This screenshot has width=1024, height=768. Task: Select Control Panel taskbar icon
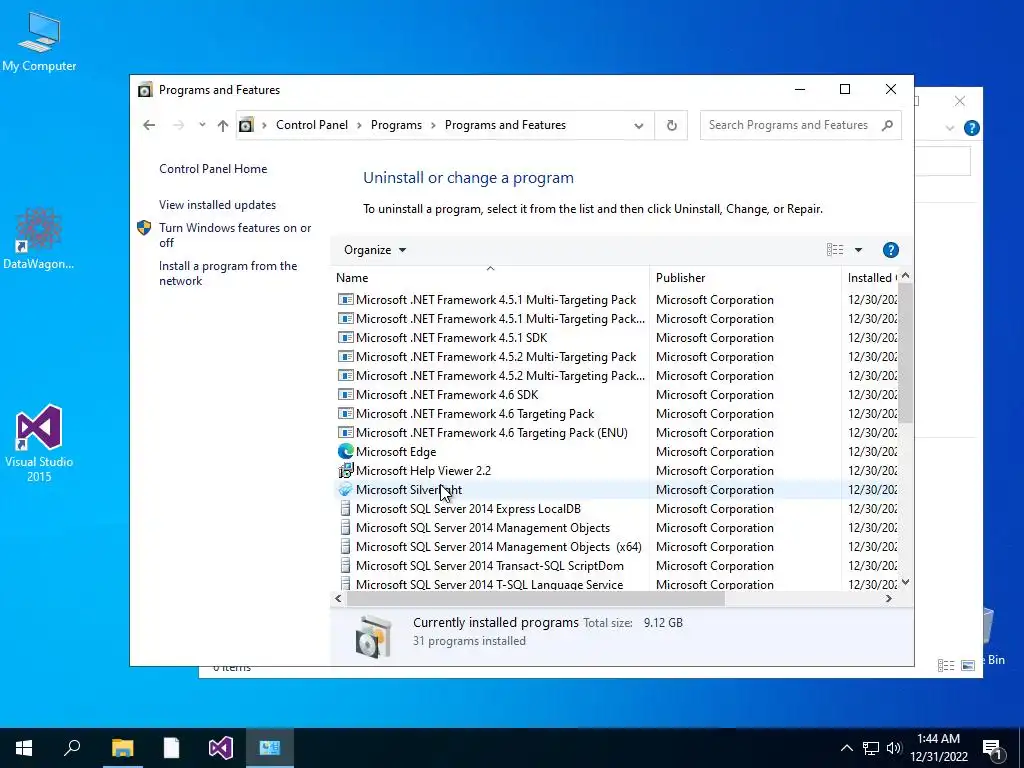(x=270, y=748)
